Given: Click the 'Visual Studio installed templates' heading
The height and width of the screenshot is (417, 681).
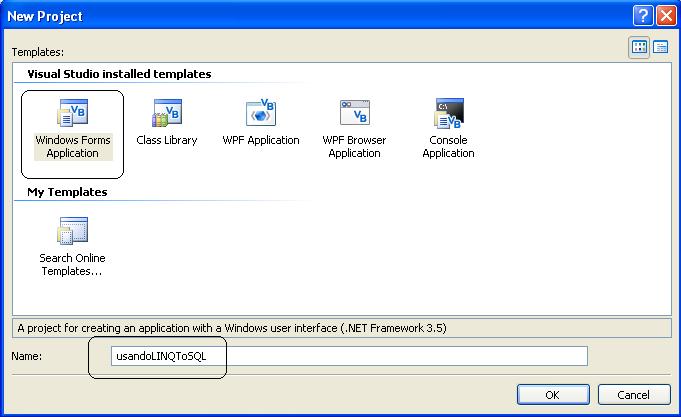Looking at the screenshot, I should (119, 74).
